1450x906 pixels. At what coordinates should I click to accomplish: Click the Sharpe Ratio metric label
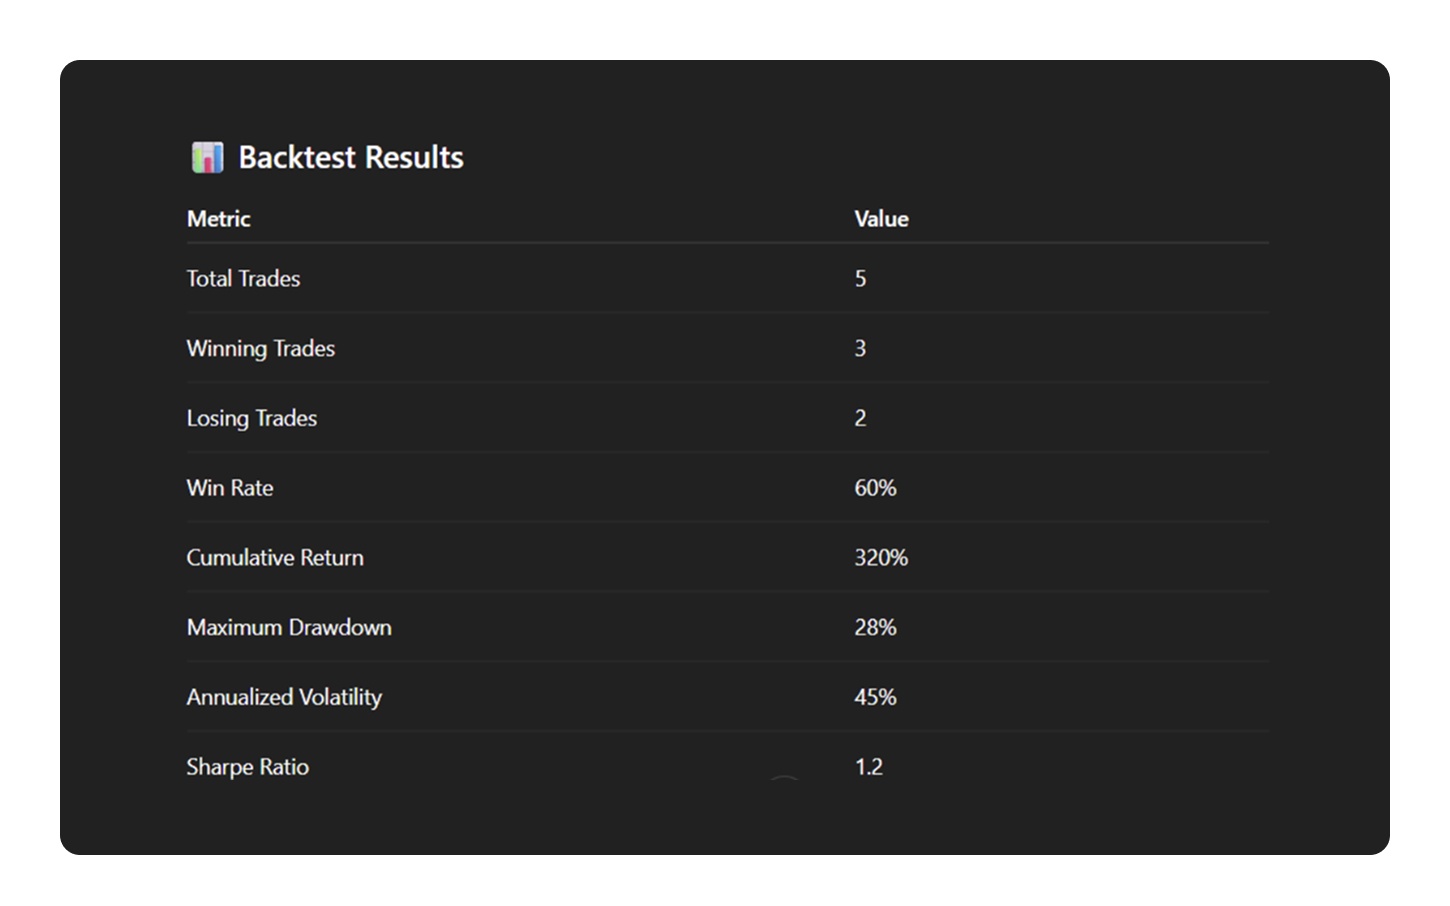click(248, 767)
